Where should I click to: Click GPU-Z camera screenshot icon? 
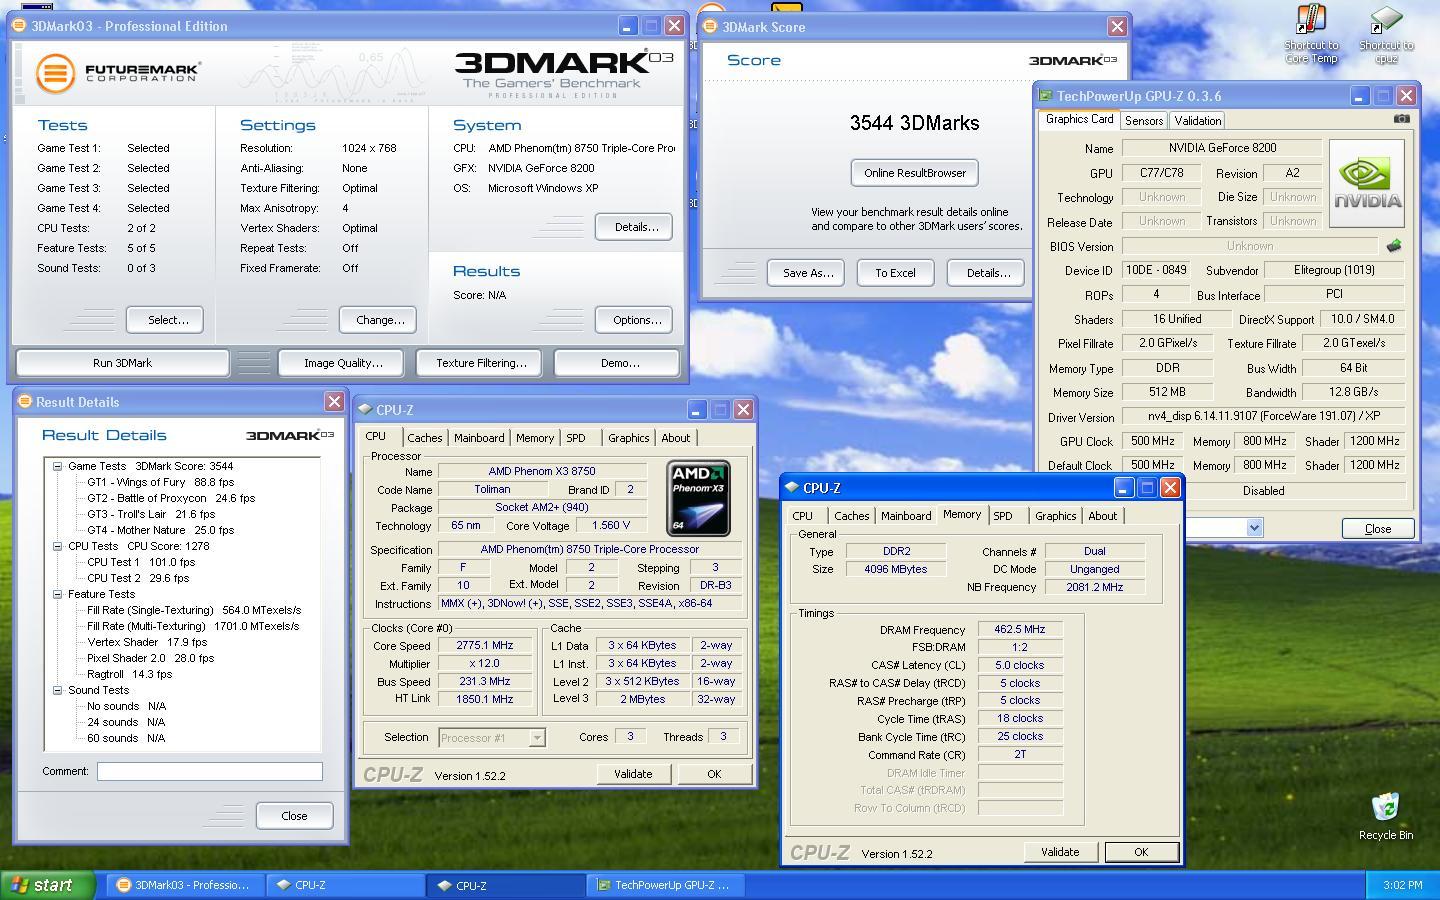click(1402, 118)
